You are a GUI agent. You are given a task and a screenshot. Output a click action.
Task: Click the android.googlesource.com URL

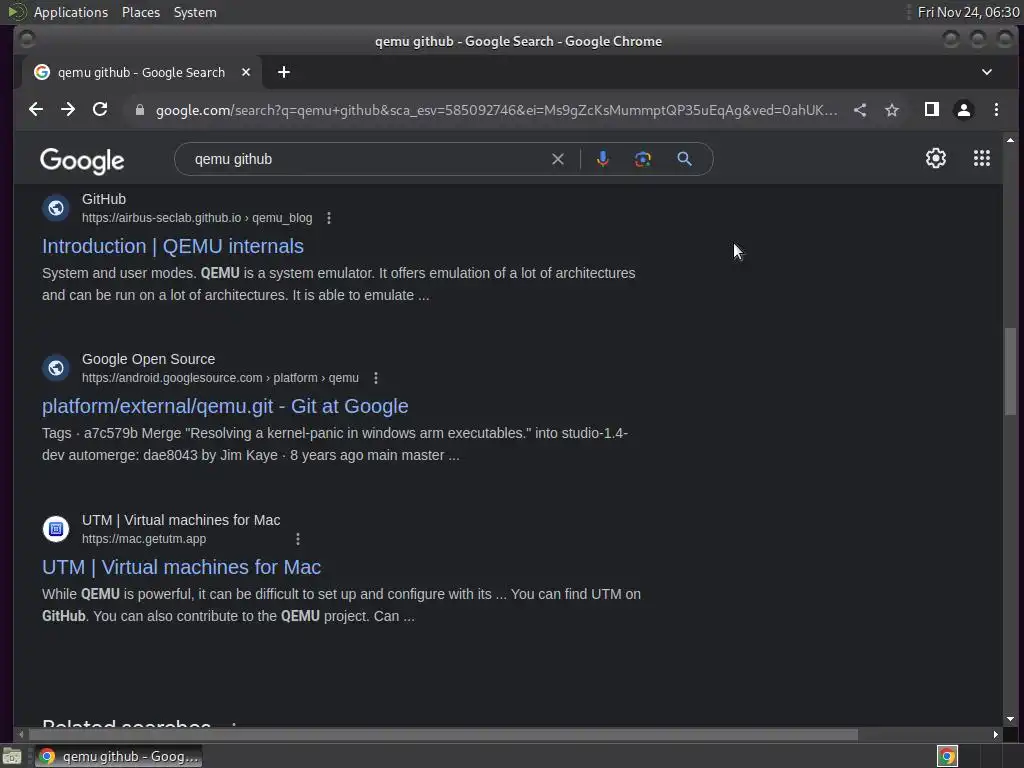(220, 378)
